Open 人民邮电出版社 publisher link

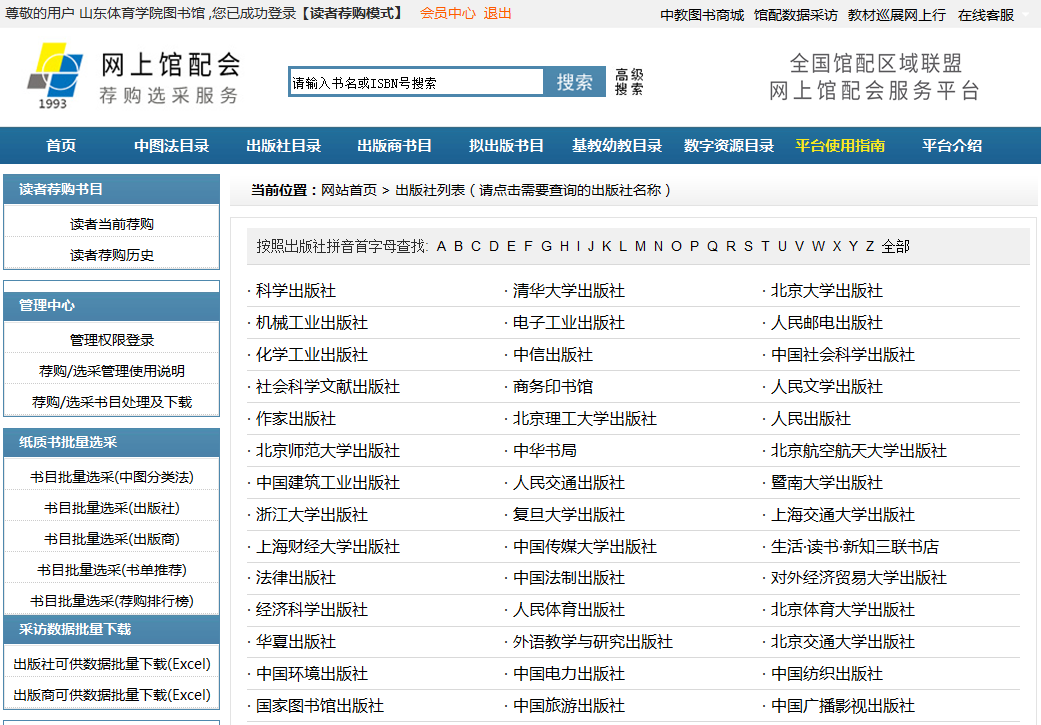coord(826,323)
